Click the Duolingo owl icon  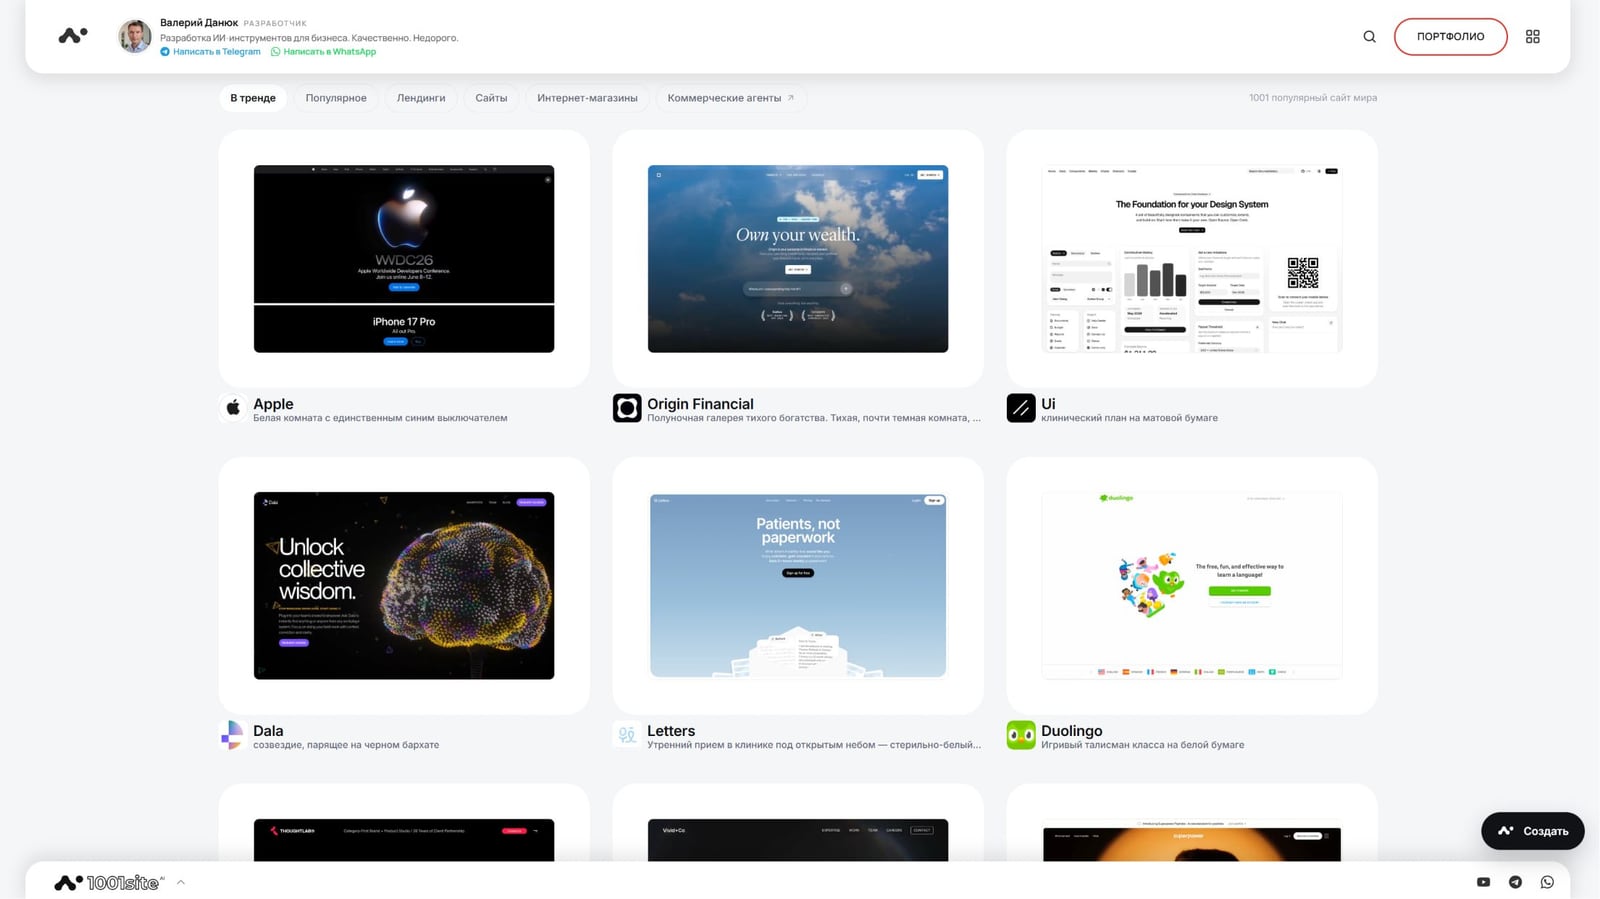[1021, 735]
